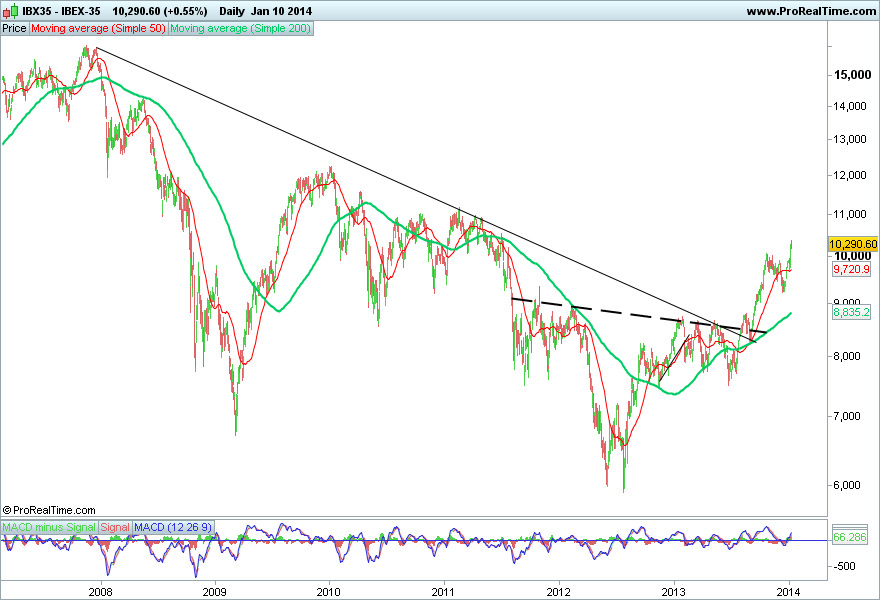Click the 2009 year label on time axis
Screen dimensions: 880x600
click(x=214, y=592)
